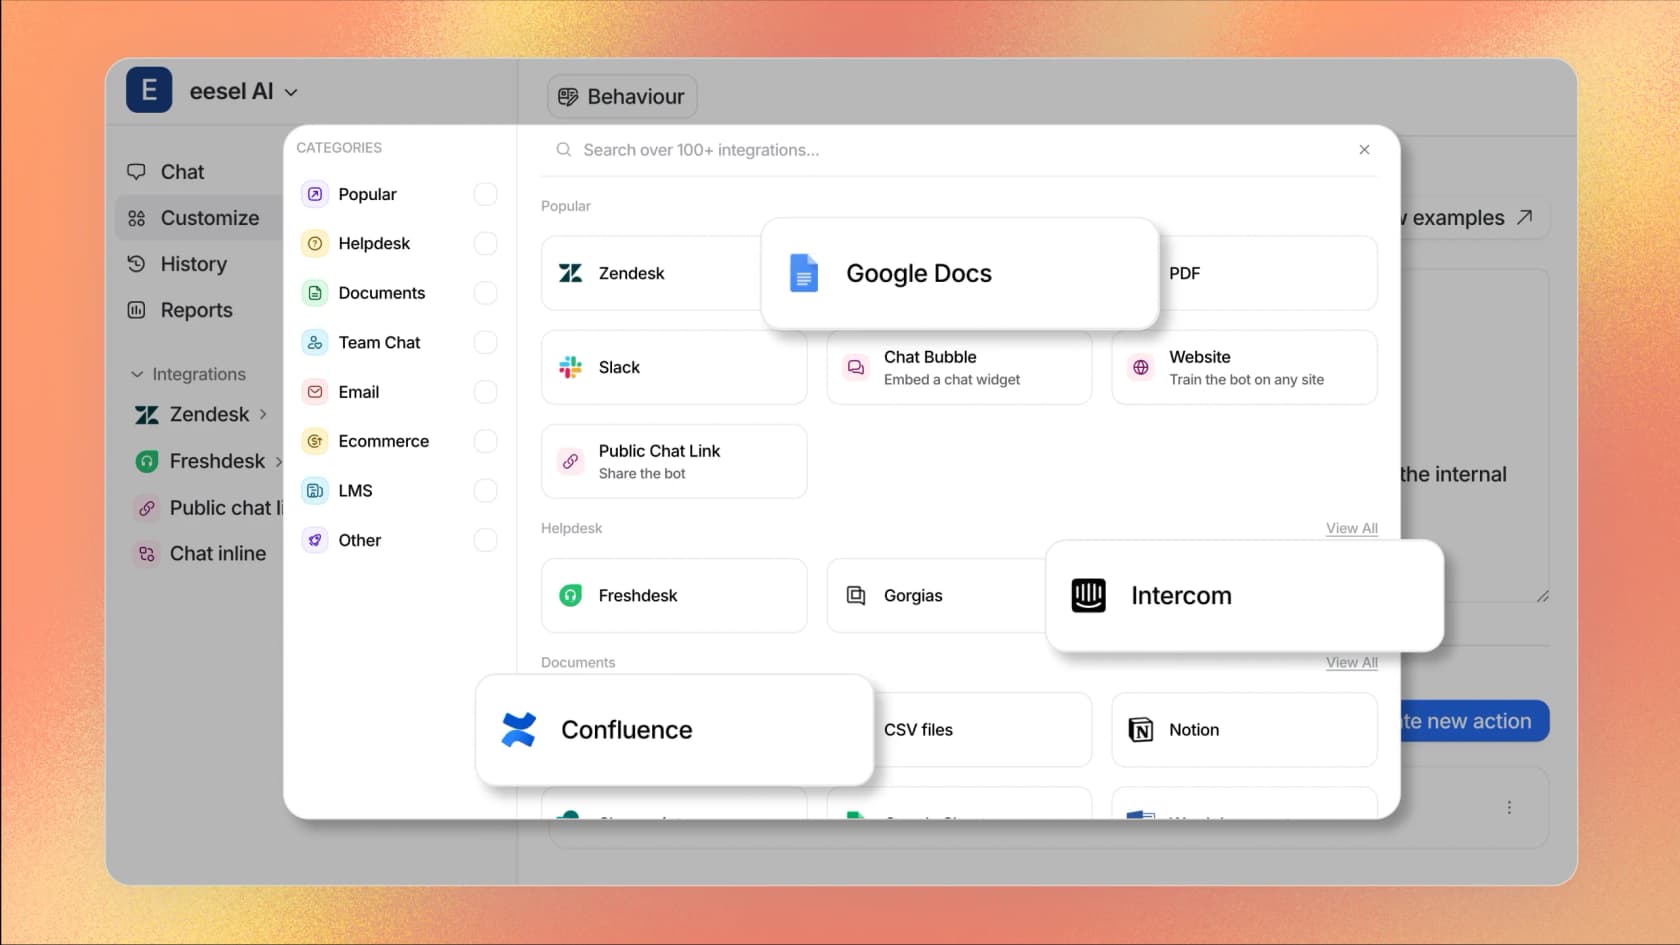Expand the Zendesk sidebar integration

[263, 414]
